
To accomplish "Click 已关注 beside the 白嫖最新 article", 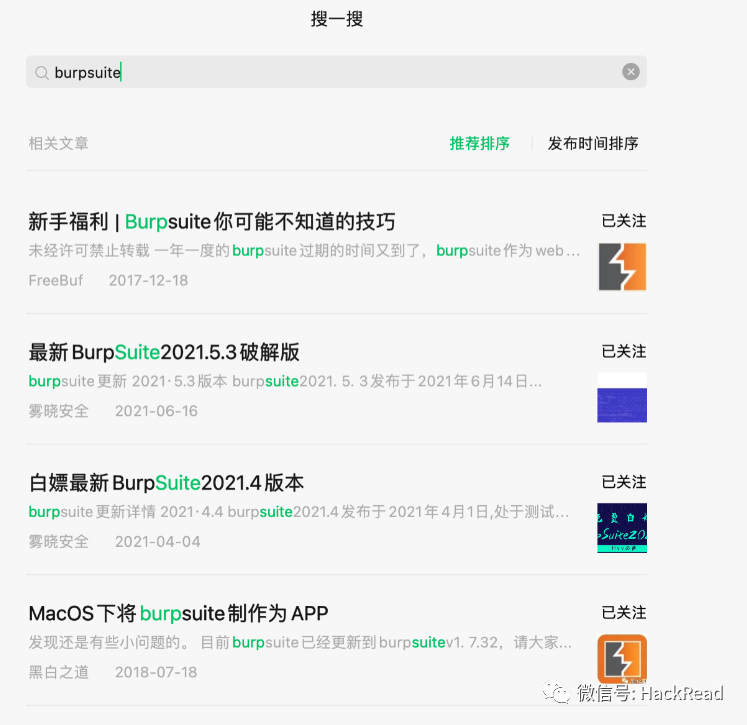I will (624, 482).
